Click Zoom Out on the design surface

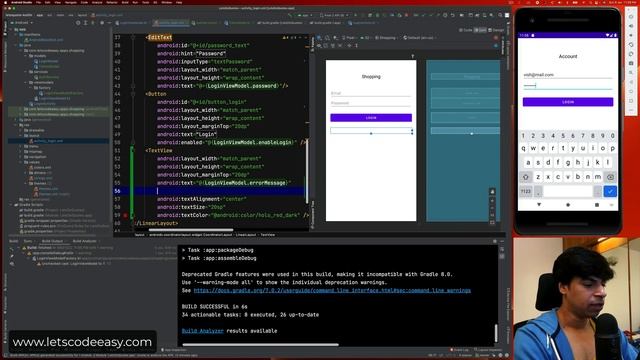click(x=492, y=208)
